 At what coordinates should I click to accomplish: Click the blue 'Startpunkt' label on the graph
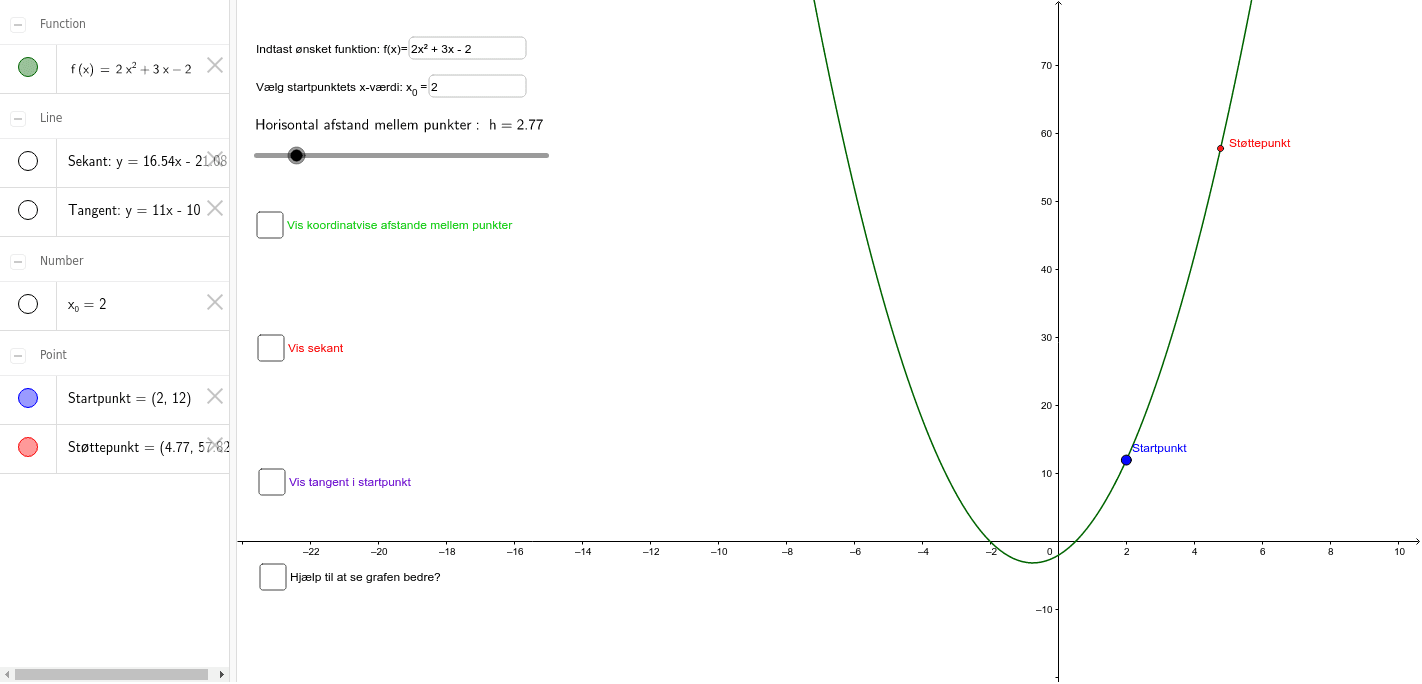1159,448
